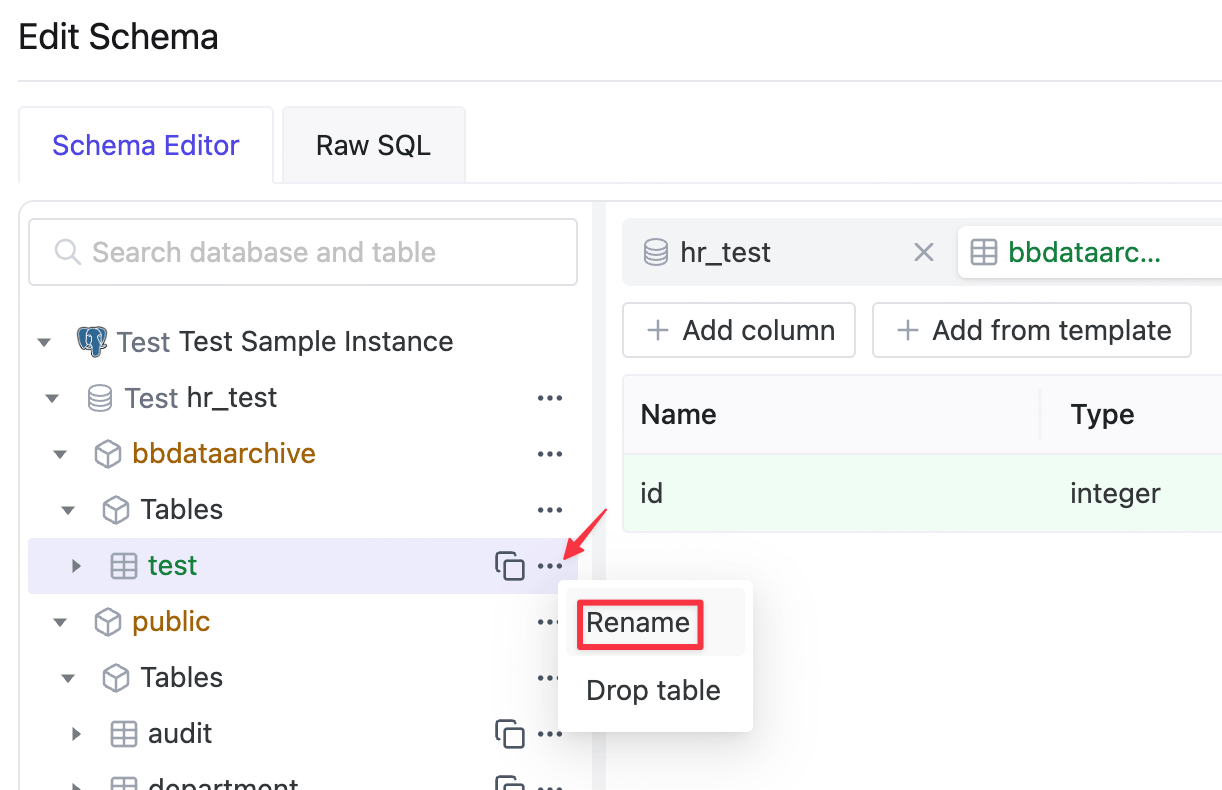Close the hr_test tab
Image resolution: width=1222 pixels, height=790 pixels.
click(924, 252)
